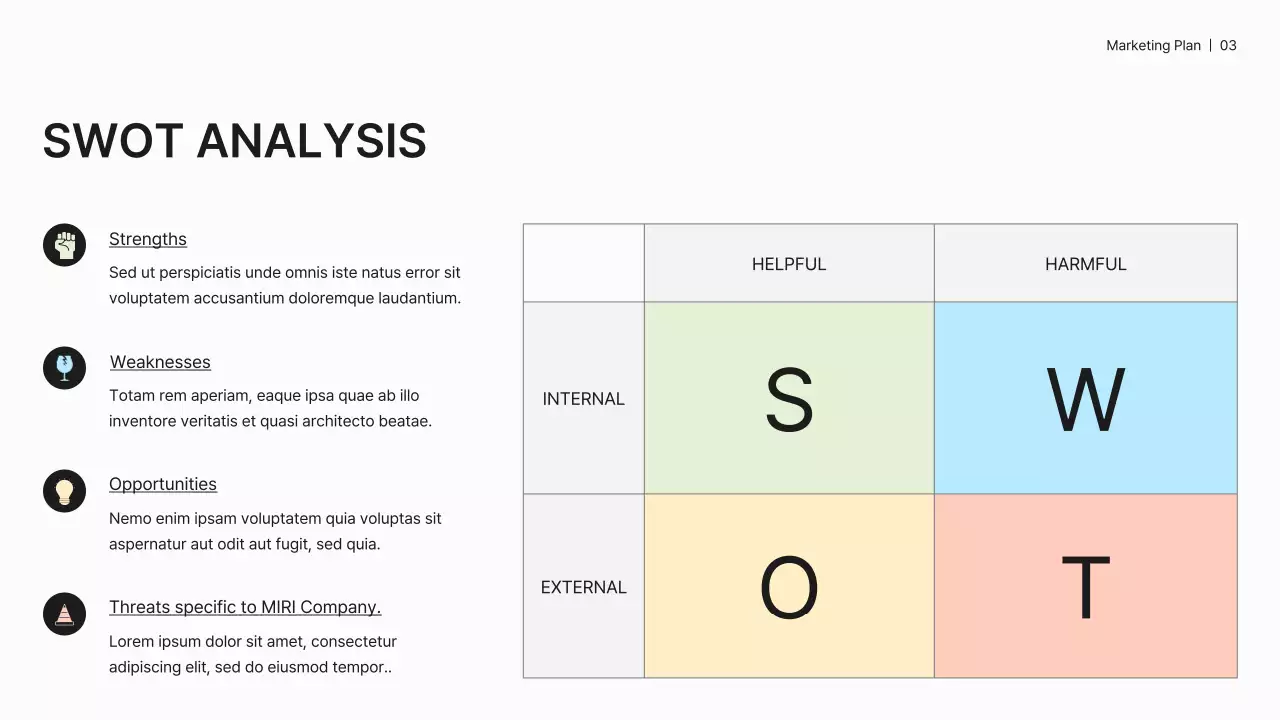Image resolution: width=1280 pixels, height=720 pixels.
Task: Click the HELPFUL column header
Action: 789,264
